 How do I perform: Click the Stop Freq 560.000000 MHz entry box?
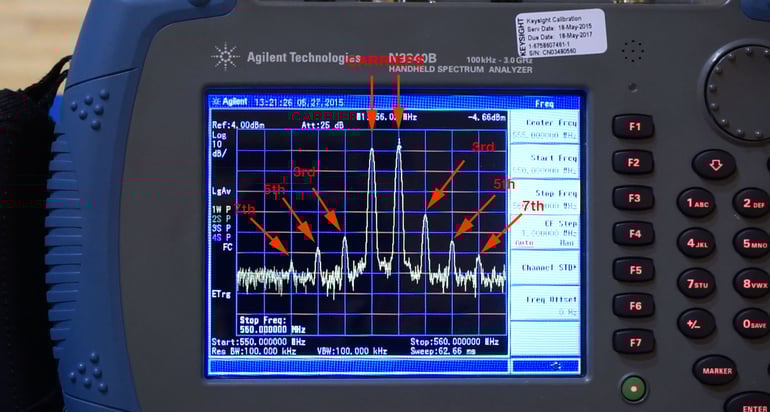[273, 325]
